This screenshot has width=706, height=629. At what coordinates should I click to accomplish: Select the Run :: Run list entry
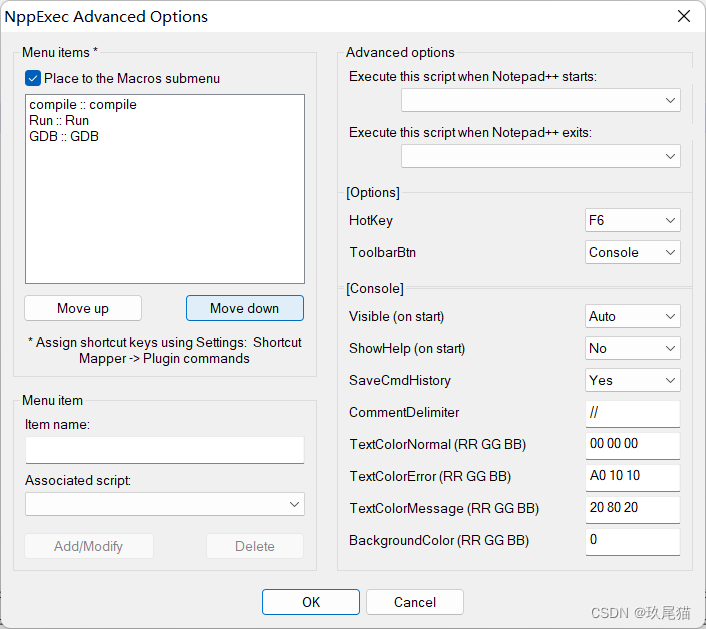click(59, 121)
